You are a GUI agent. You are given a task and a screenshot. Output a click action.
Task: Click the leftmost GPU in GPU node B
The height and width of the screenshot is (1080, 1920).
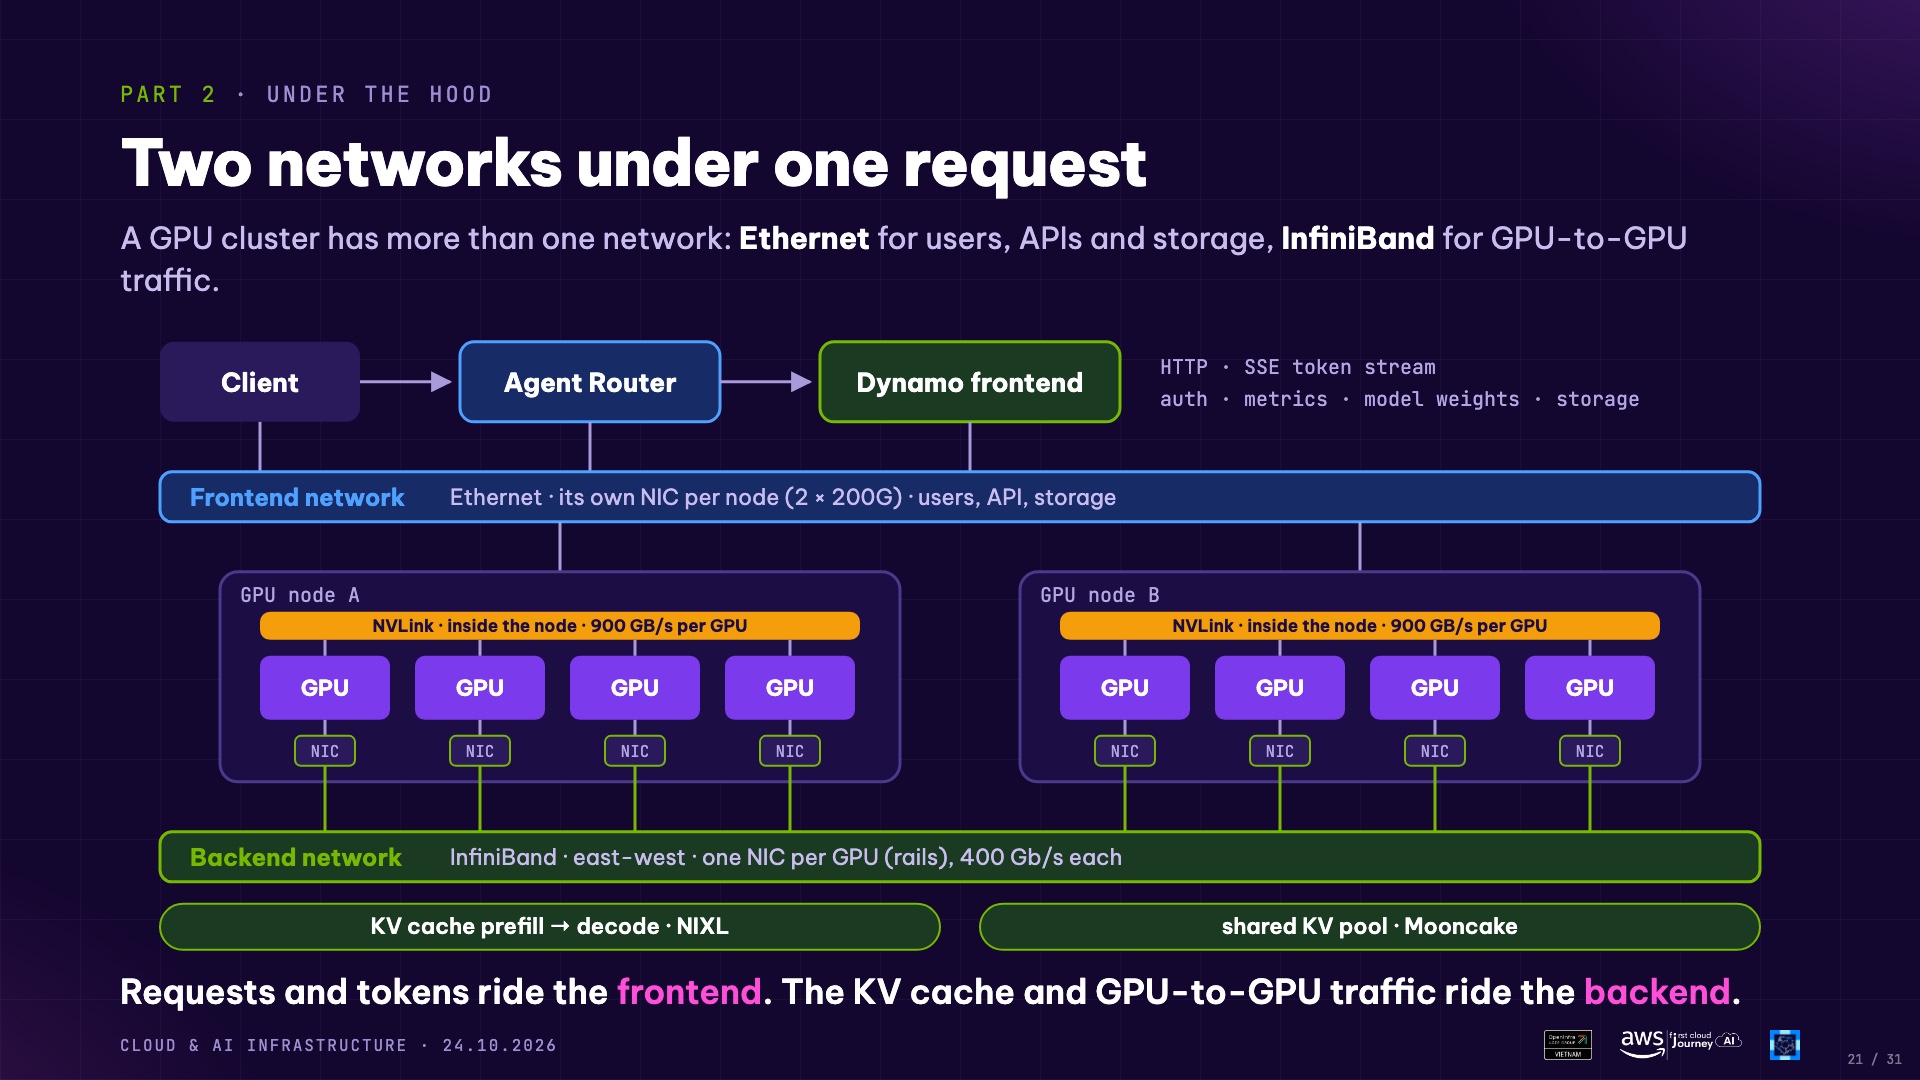click(1125, 688)
